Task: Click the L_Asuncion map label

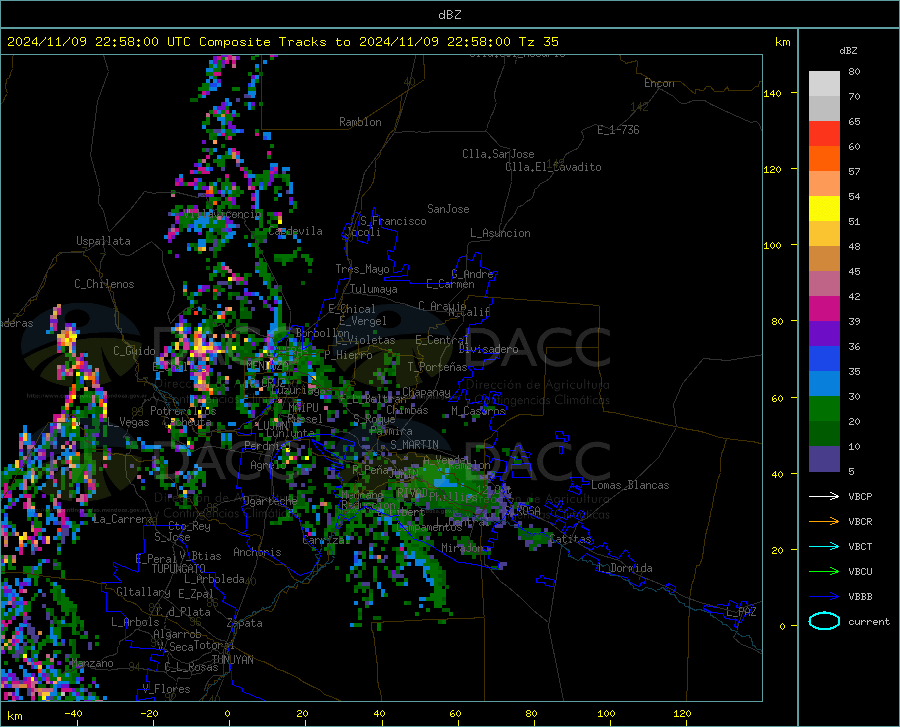Action: (500, 233)
